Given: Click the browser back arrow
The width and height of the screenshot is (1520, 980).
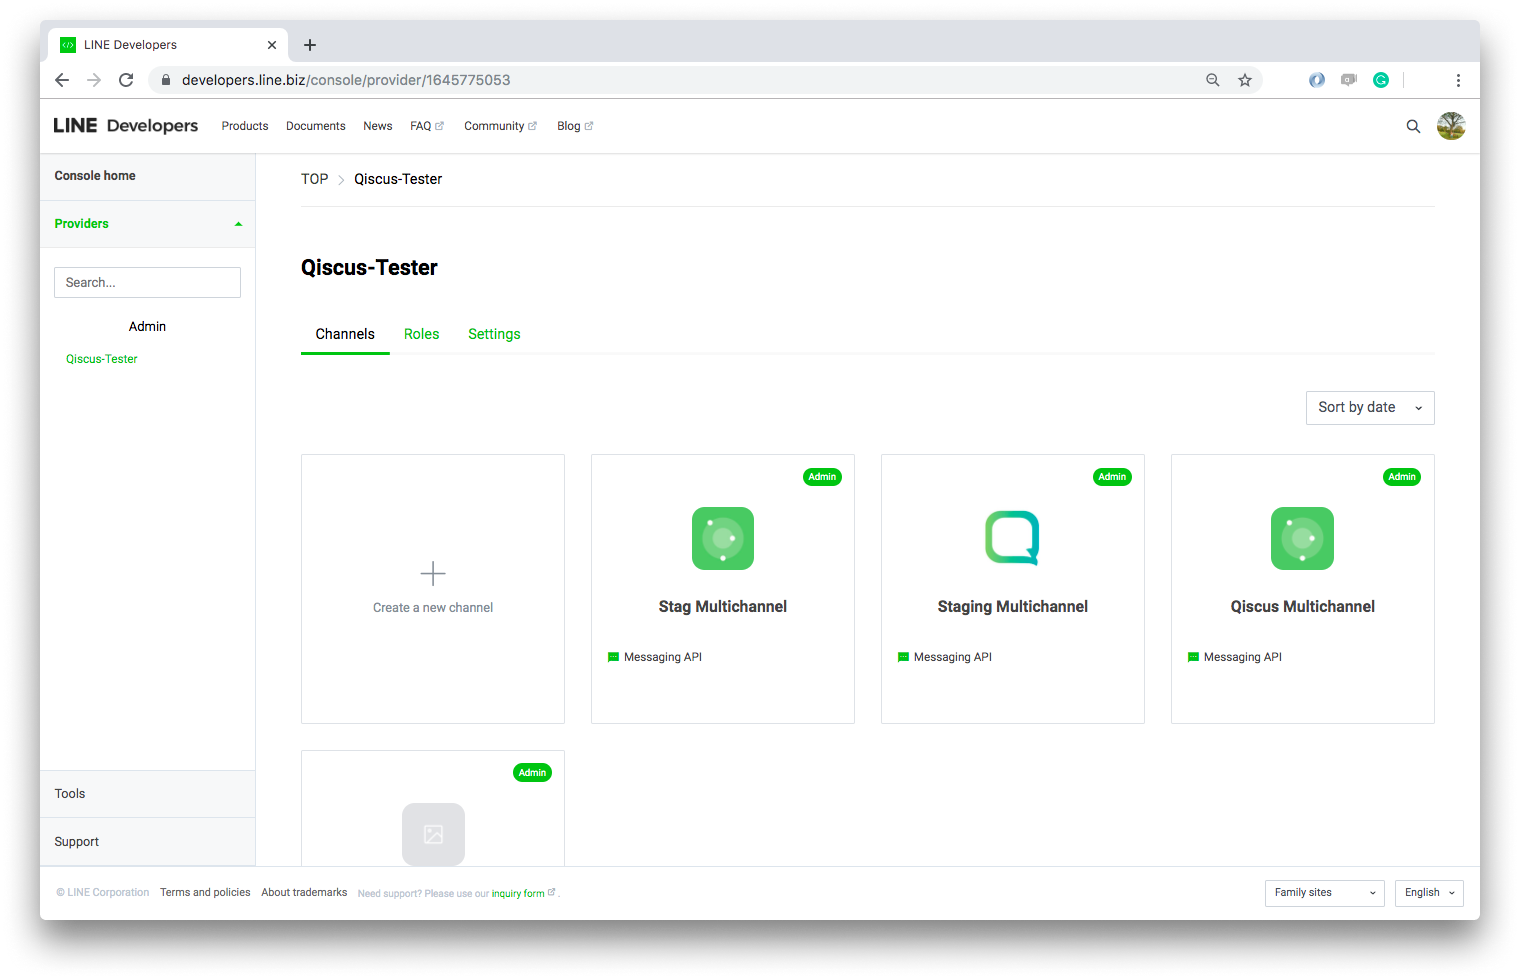Looking at the screenshot, I should [x=62, y=80].
